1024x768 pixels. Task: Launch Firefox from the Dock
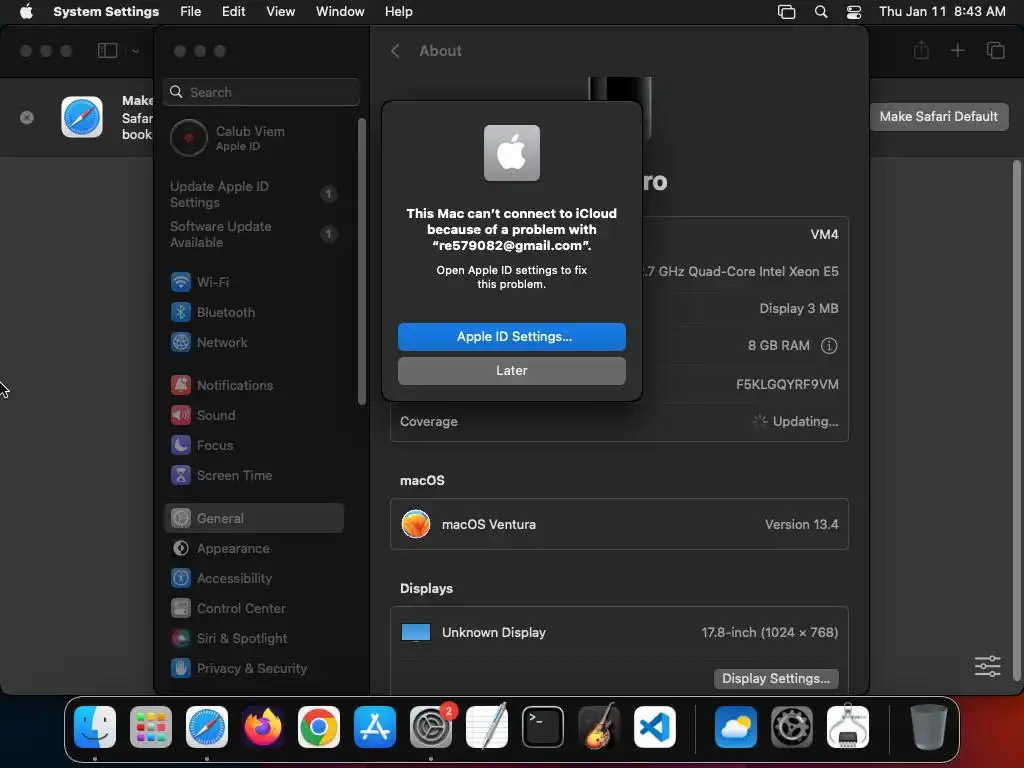263,727
